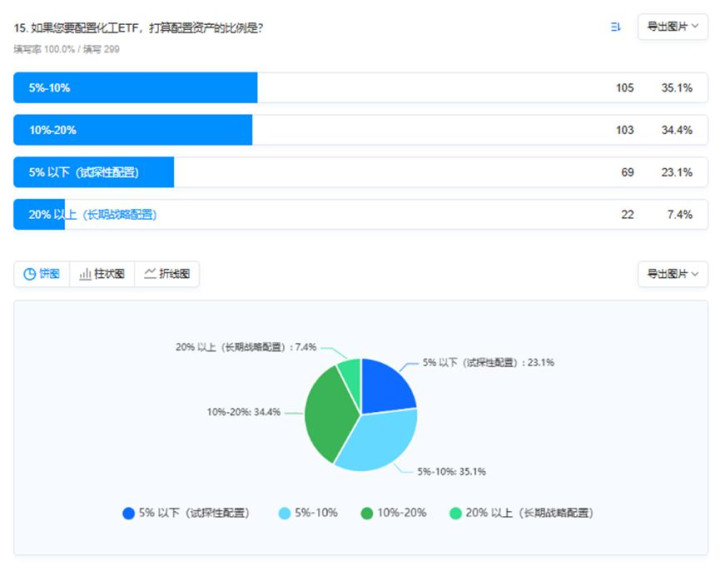Switch to the 折线图 line chart tab

[167, 274]
